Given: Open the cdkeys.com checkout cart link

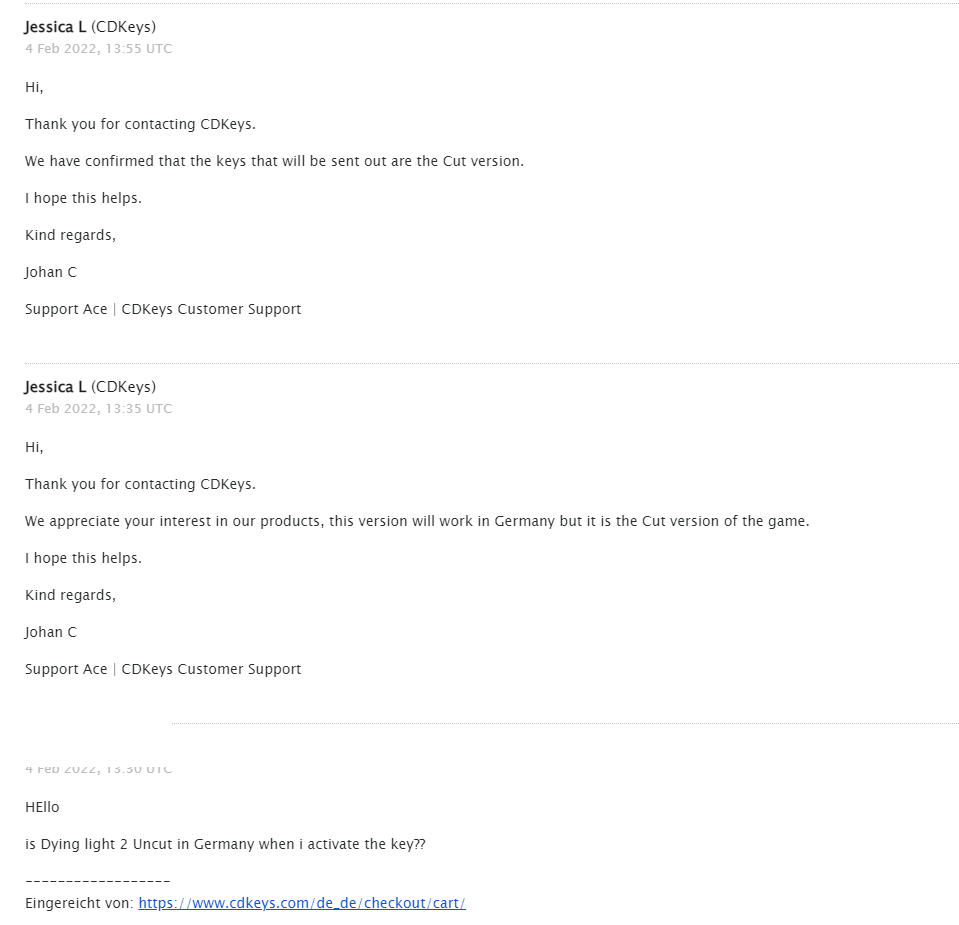Looking at the screenshot, I should click(x=301, y=903).
